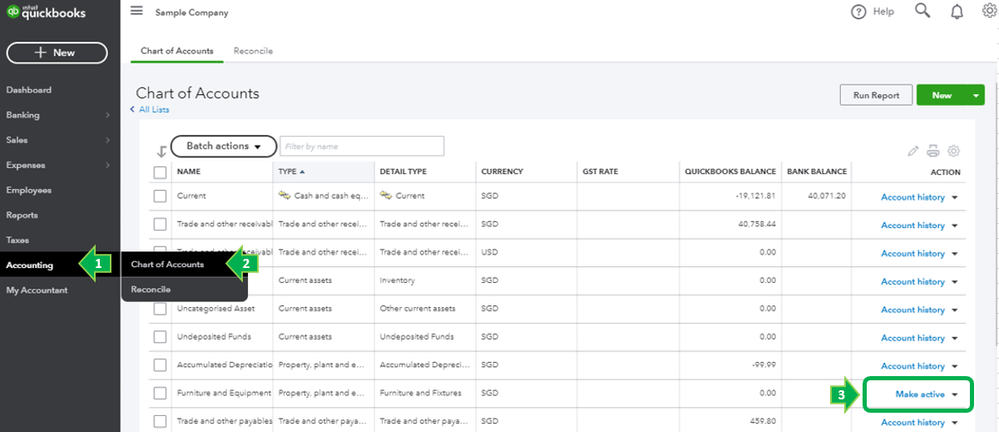Open the notifications bell
This screenshot has height=432, width=999.
957,12
